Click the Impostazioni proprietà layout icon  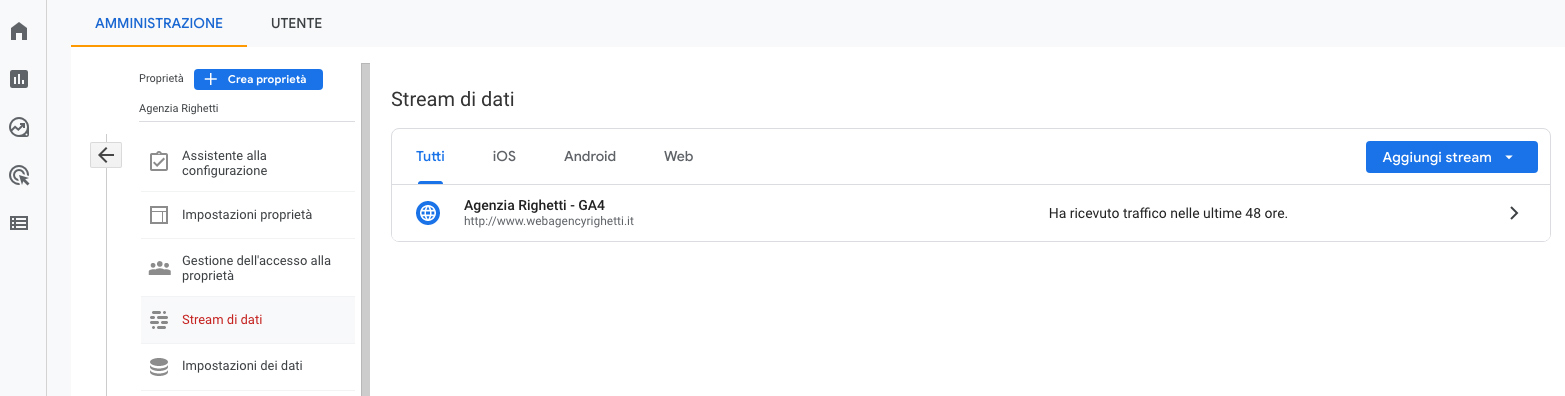pos(158,215)
